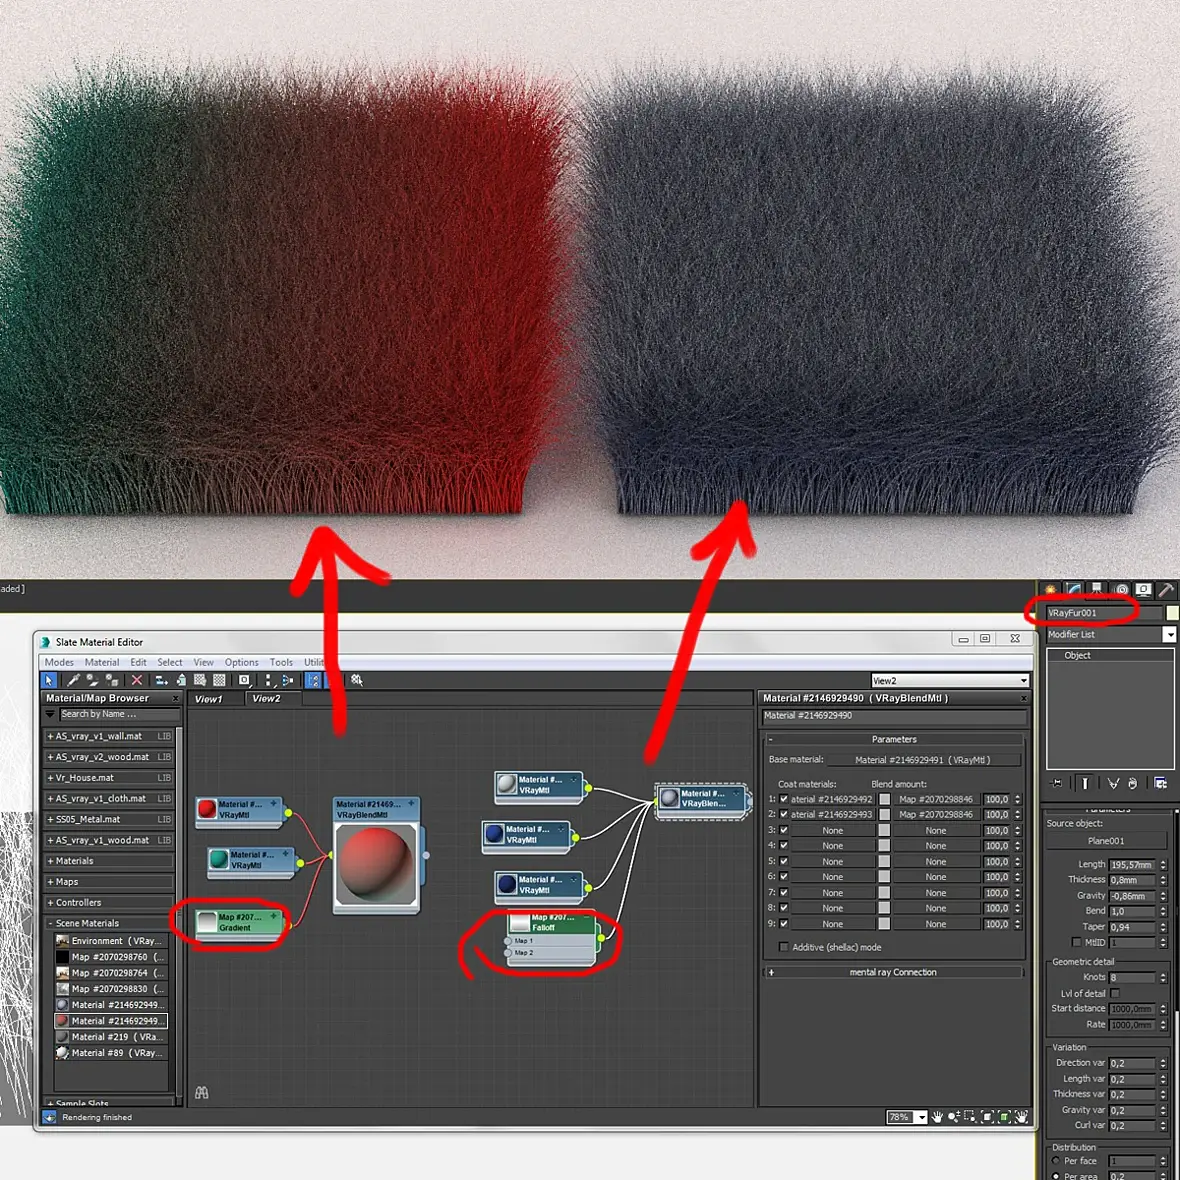Toggle coat material 2 checkbox
The image size is (1180, 1180).
(784, 814)
